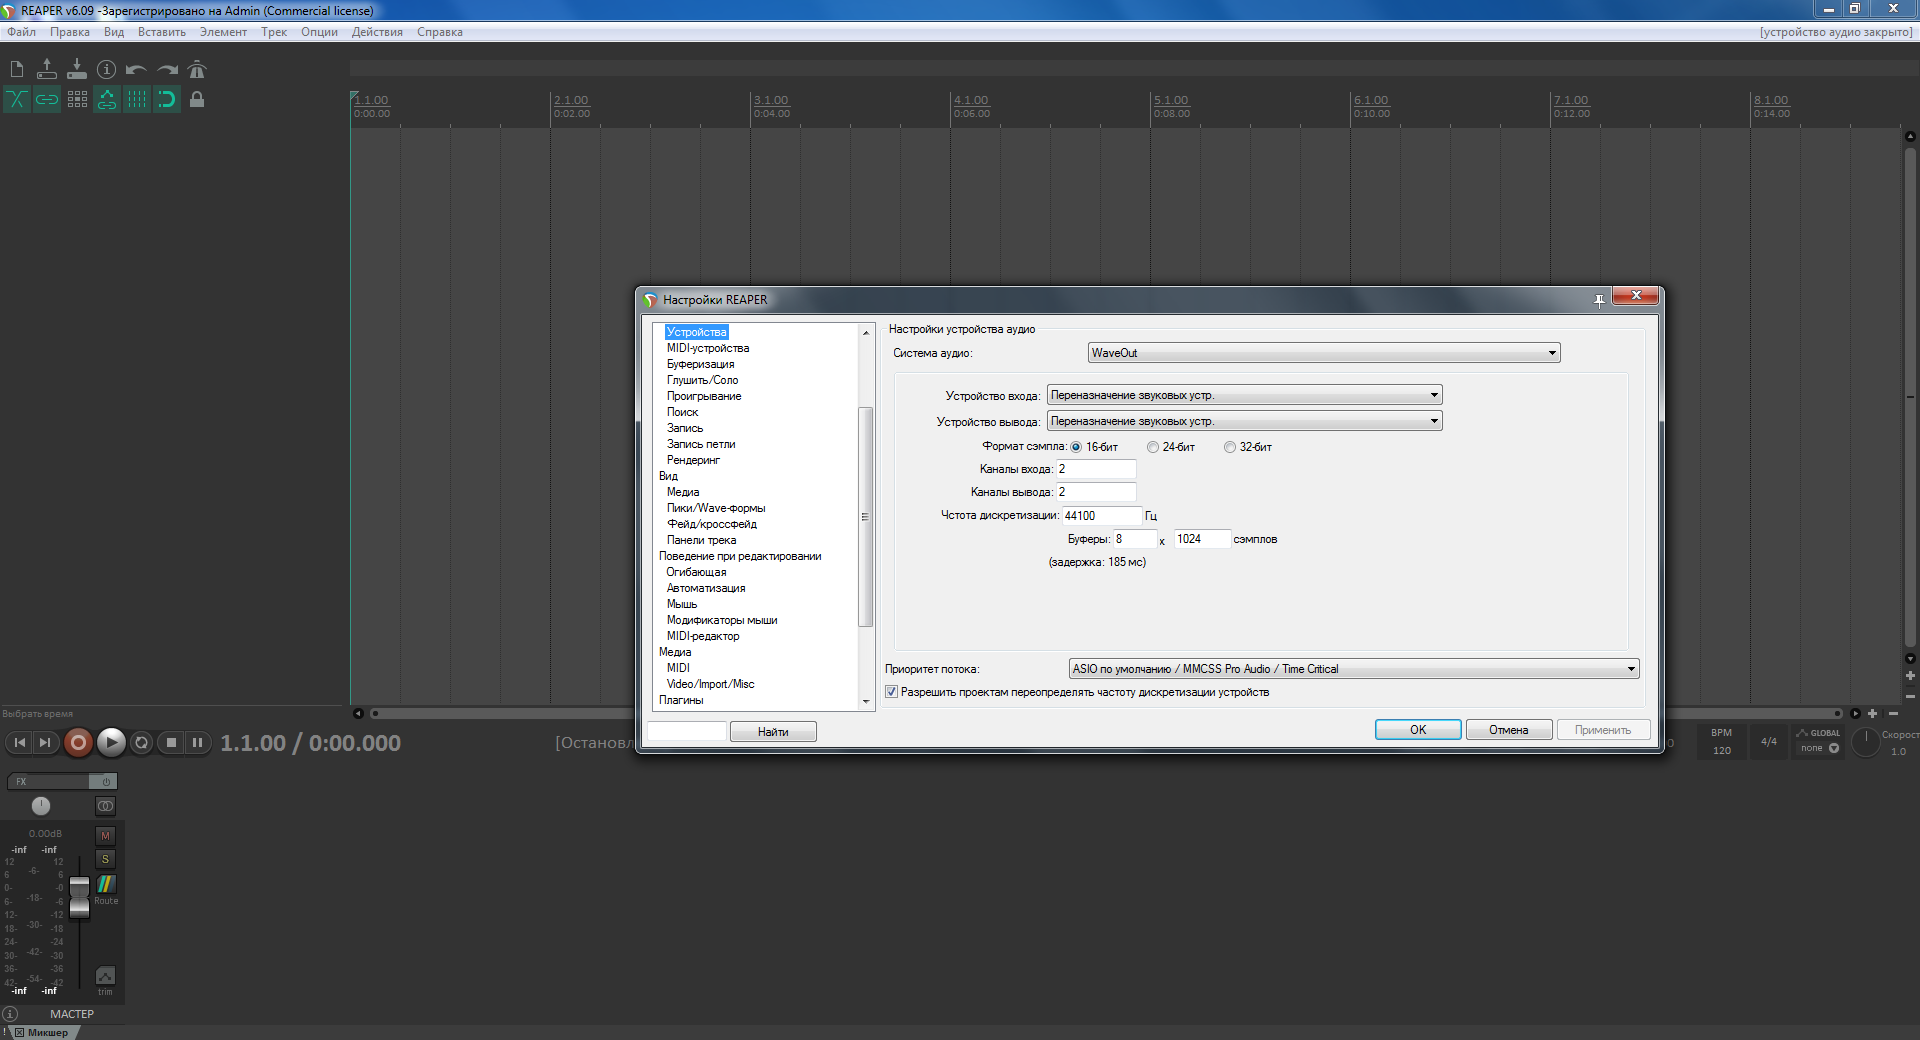This screenshot has width=1920, height=1040.
Task: Toggle auto-crossfade icon in toolbar
Action: pyautogui.click(x=17, y=99)
